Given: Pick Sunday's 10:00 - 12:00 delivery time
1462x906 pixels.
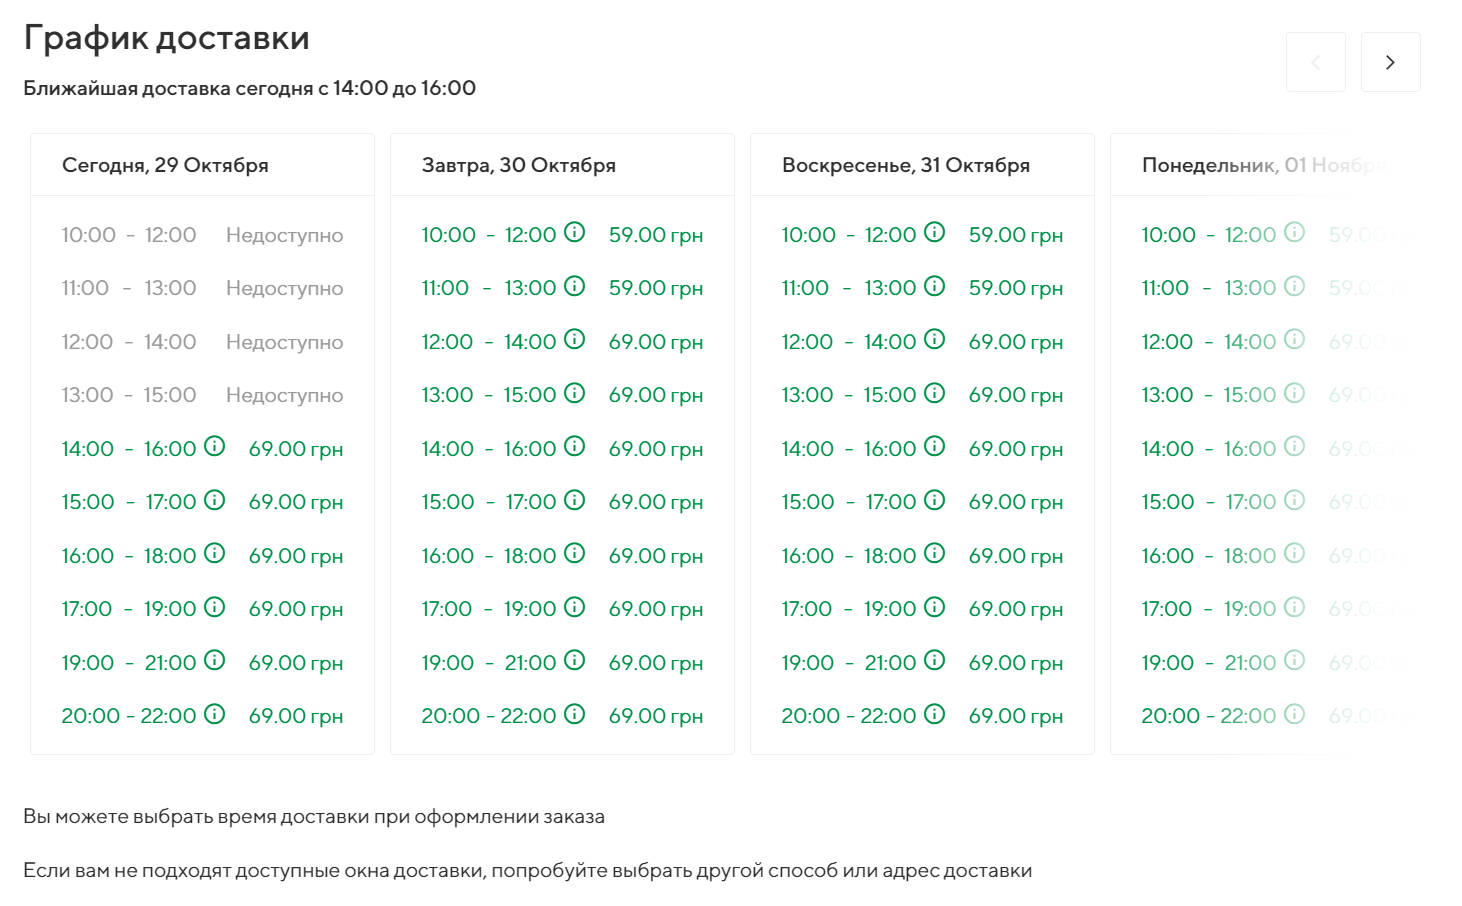Looking at the screenshot, I should 848,235.
